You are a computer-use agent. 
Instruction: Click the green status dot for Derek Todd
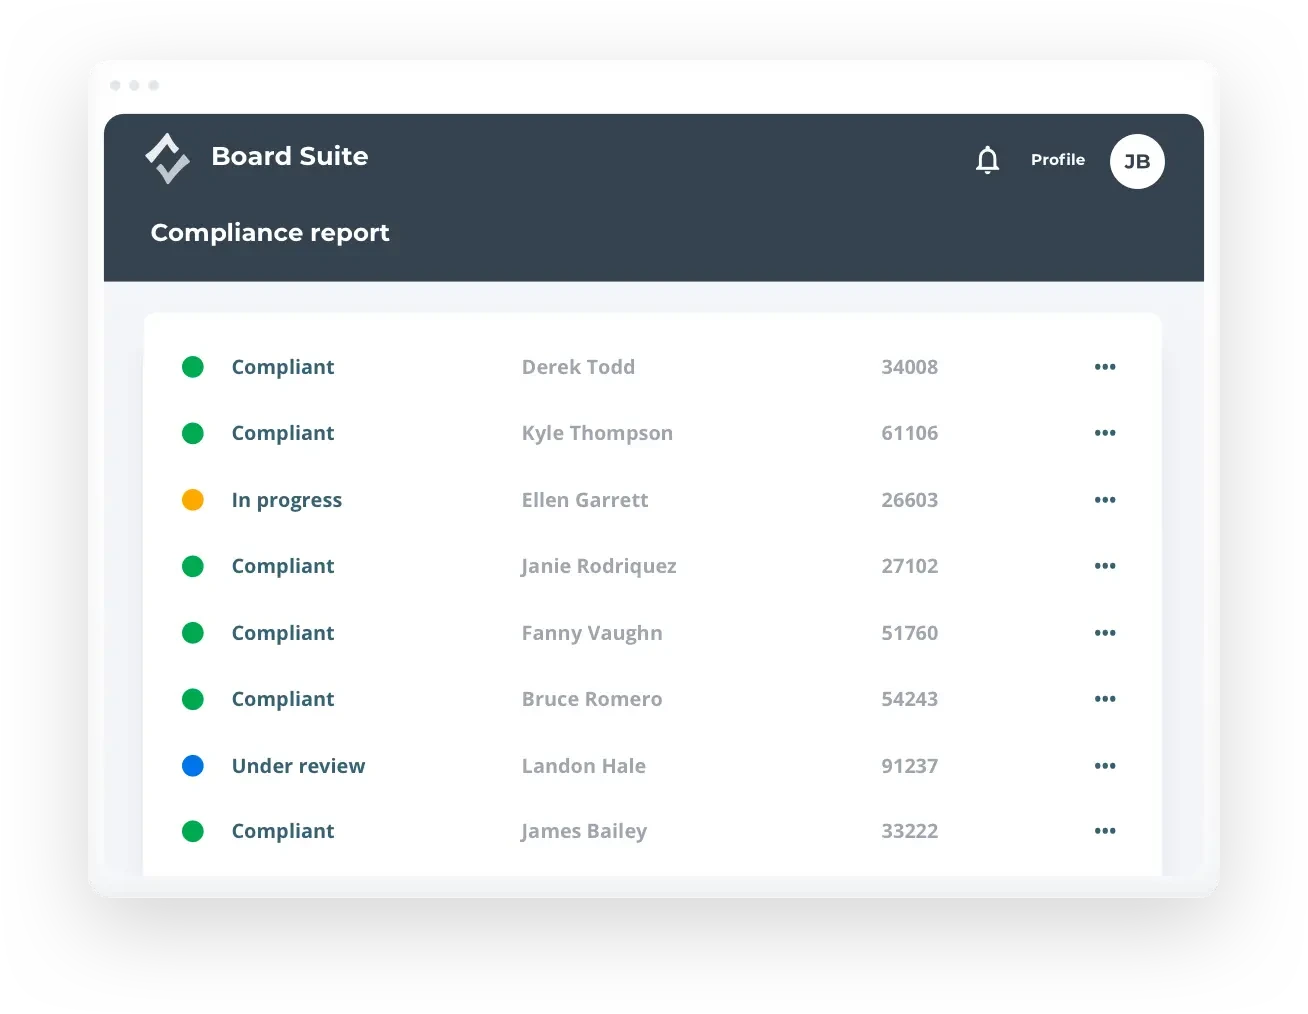(193, 367)
